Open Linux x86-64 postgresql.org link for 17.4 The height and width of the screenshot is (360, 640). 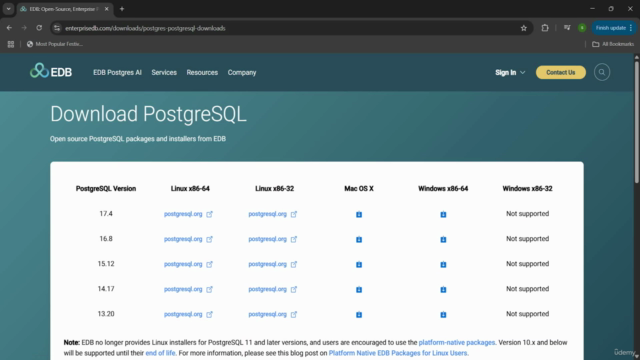click(188, 214)
